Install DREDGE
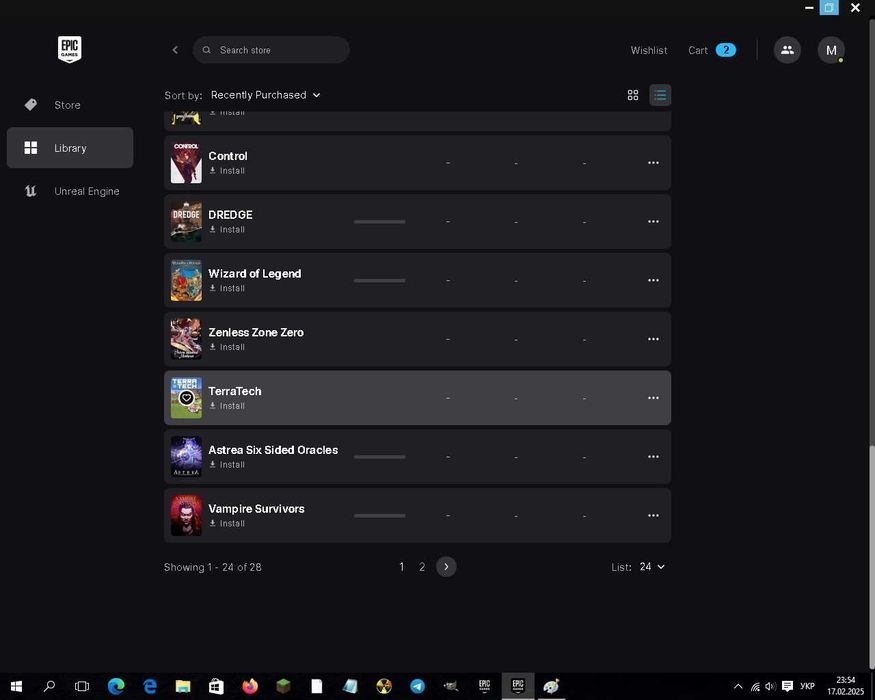This screenshot has height=700, width=875. coord(227,229)
